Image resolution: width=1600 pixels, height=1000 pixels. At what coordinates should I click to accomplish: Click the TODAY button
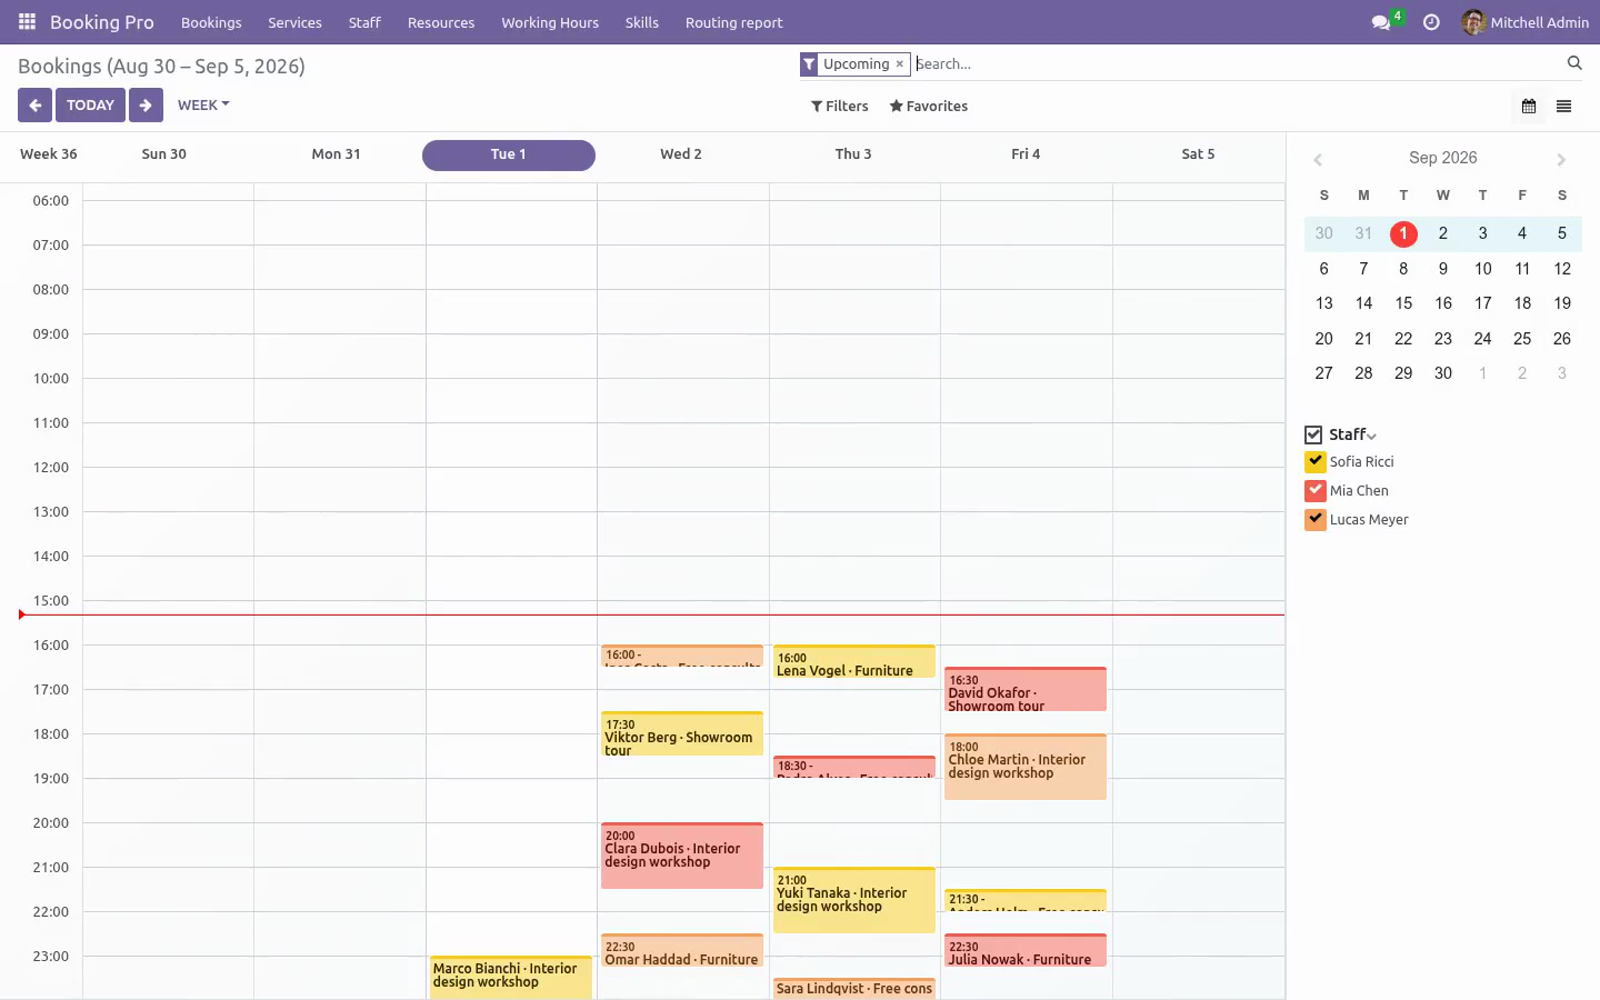90,105
